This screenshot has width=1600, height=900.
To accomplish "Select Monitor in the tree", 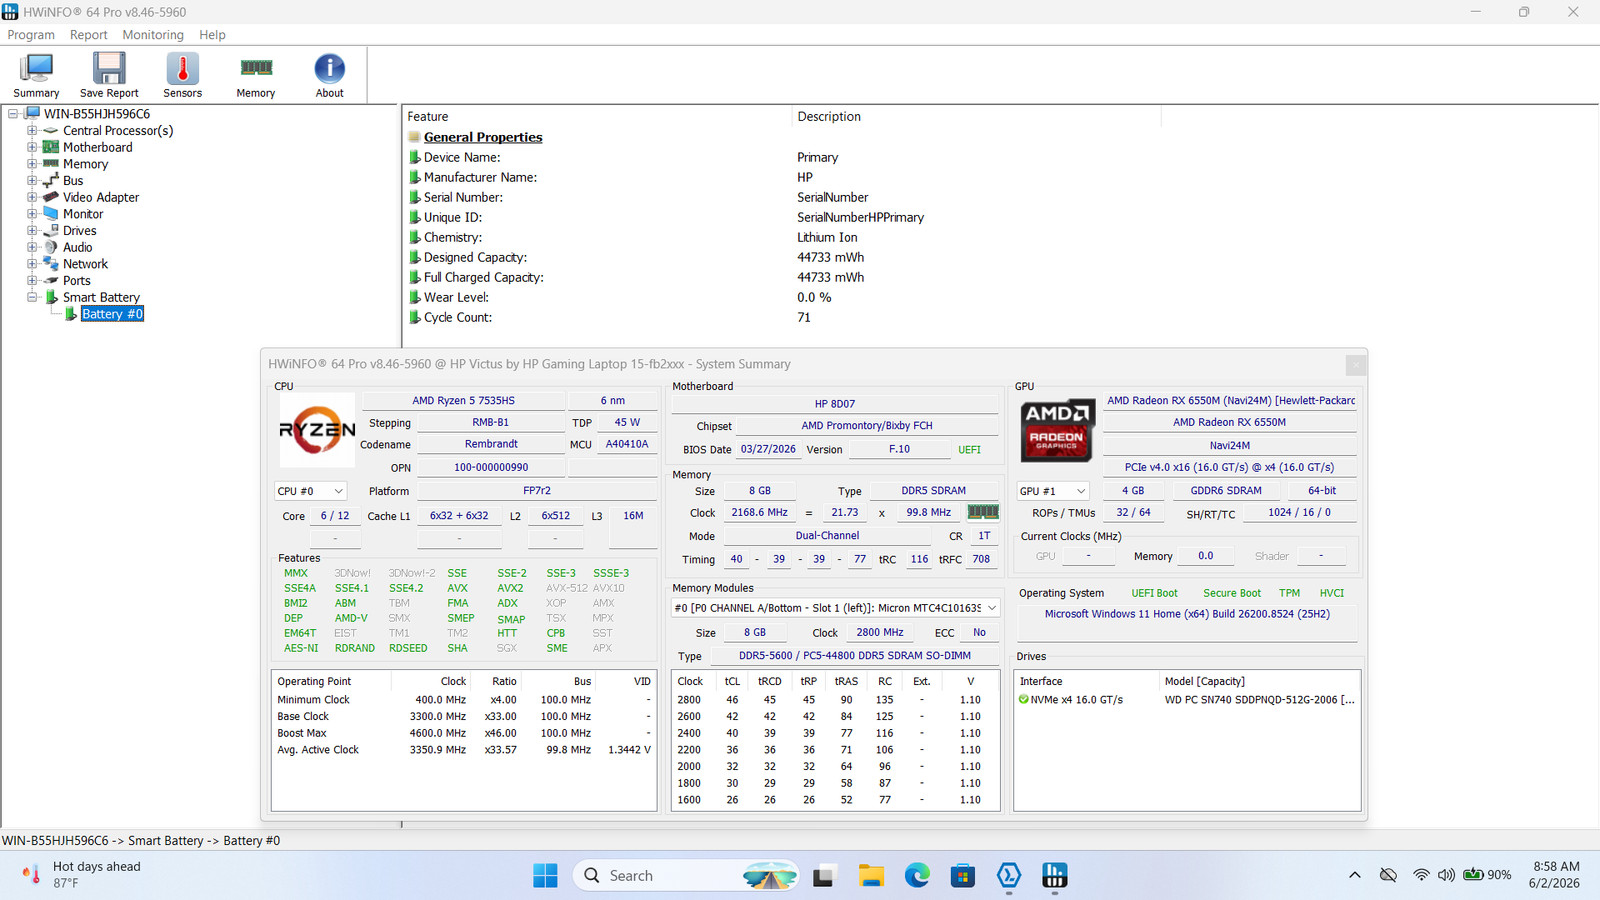I will (83, 214).
